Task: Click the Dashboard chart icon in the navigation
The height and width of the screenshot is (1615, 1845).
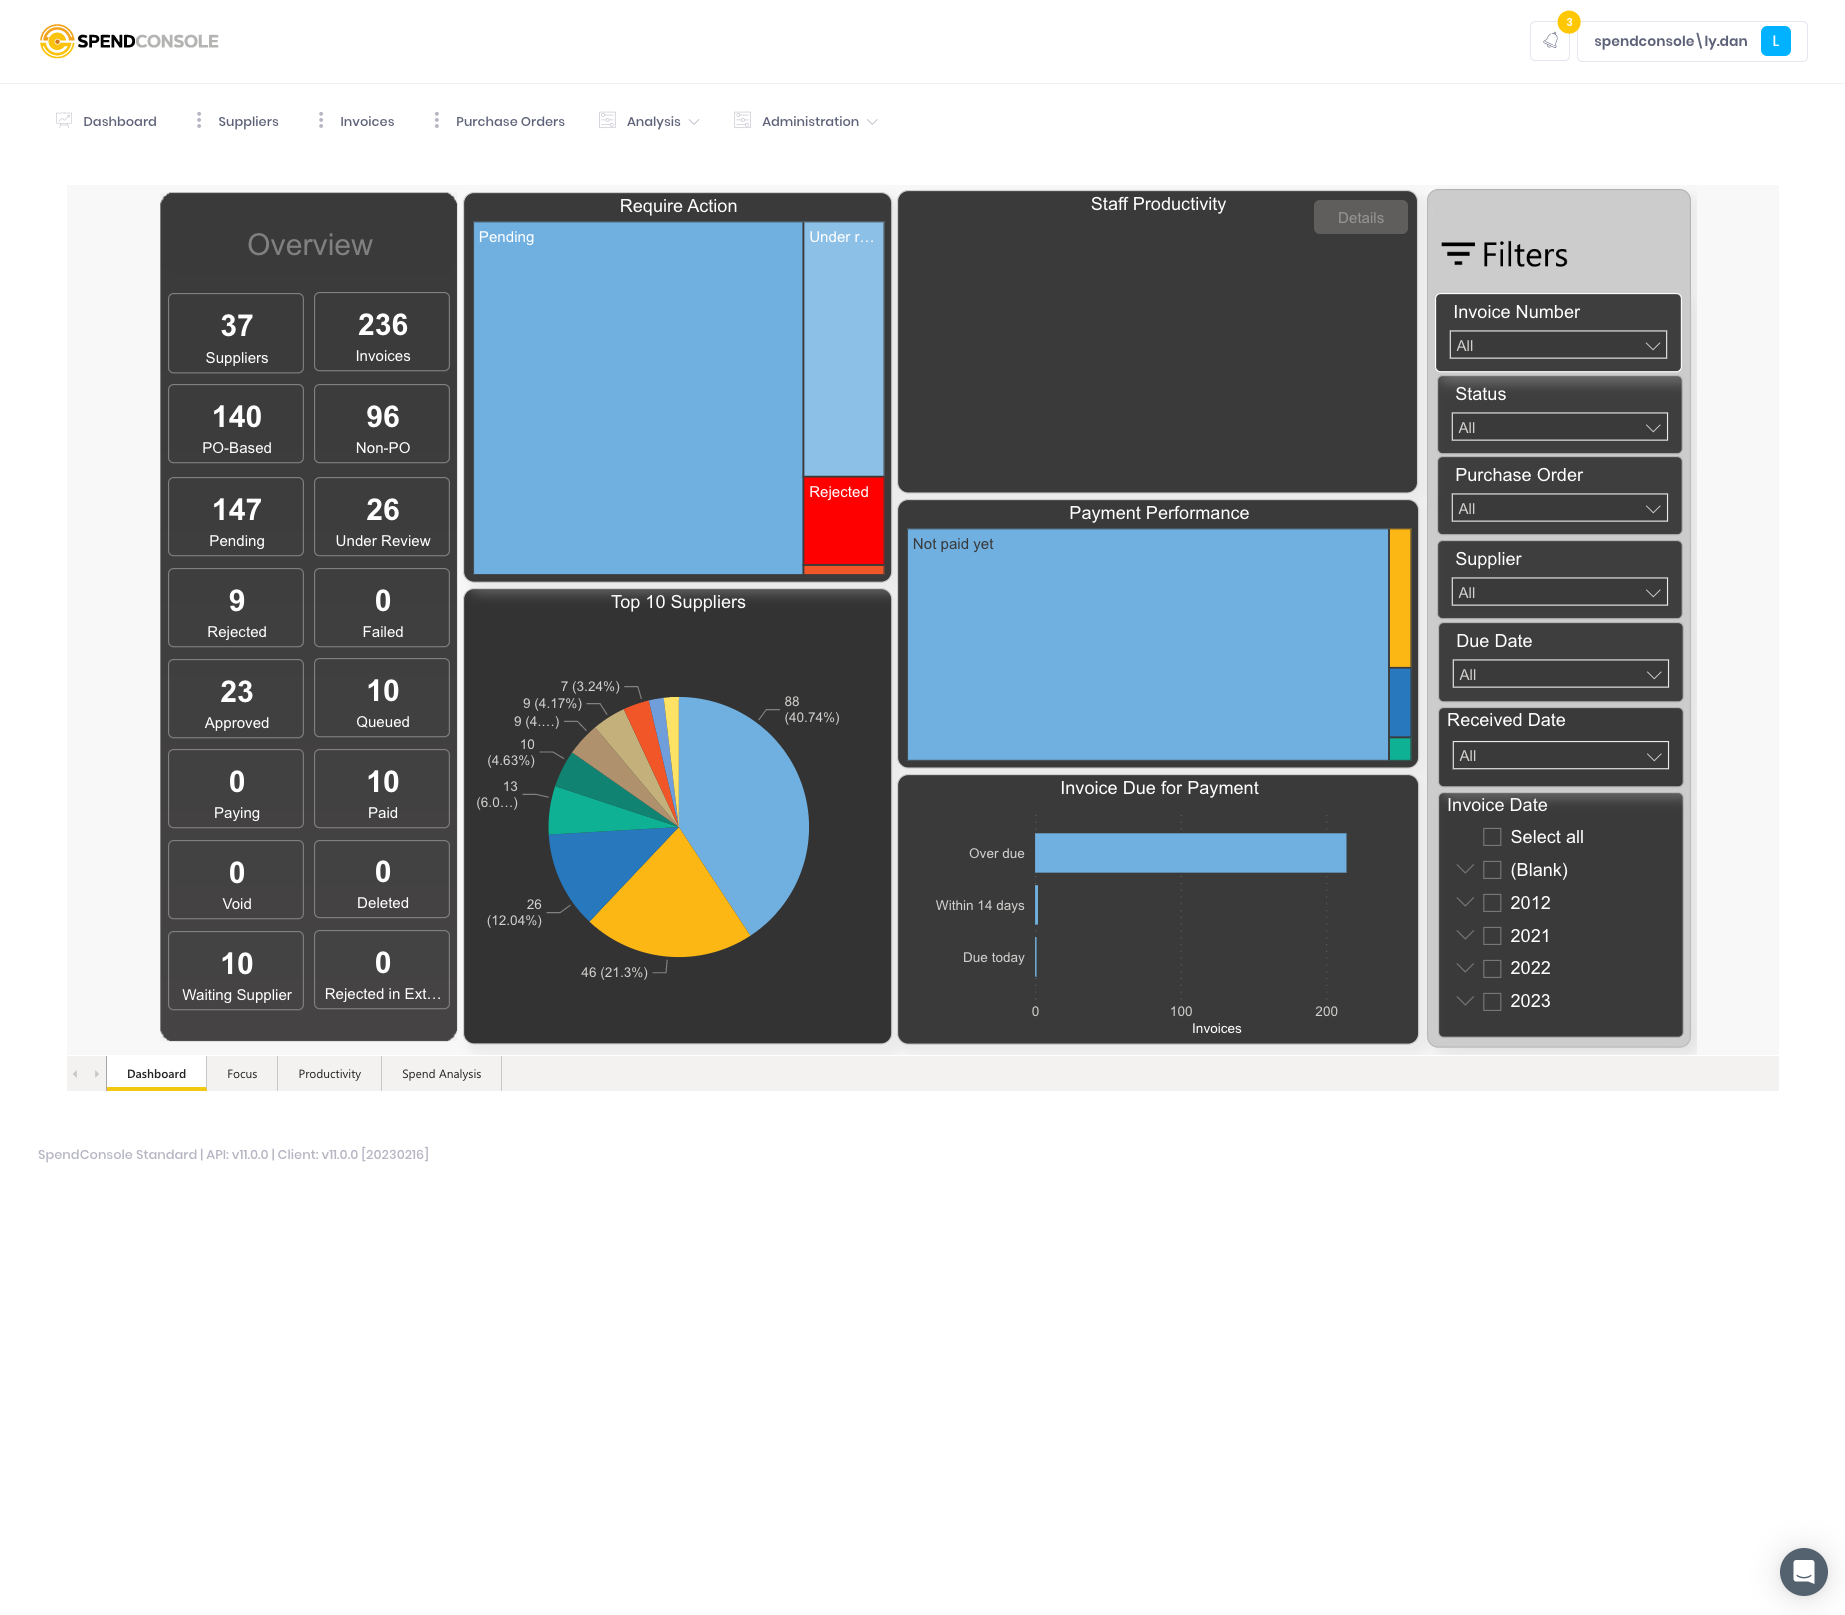Action: [64, 119]
